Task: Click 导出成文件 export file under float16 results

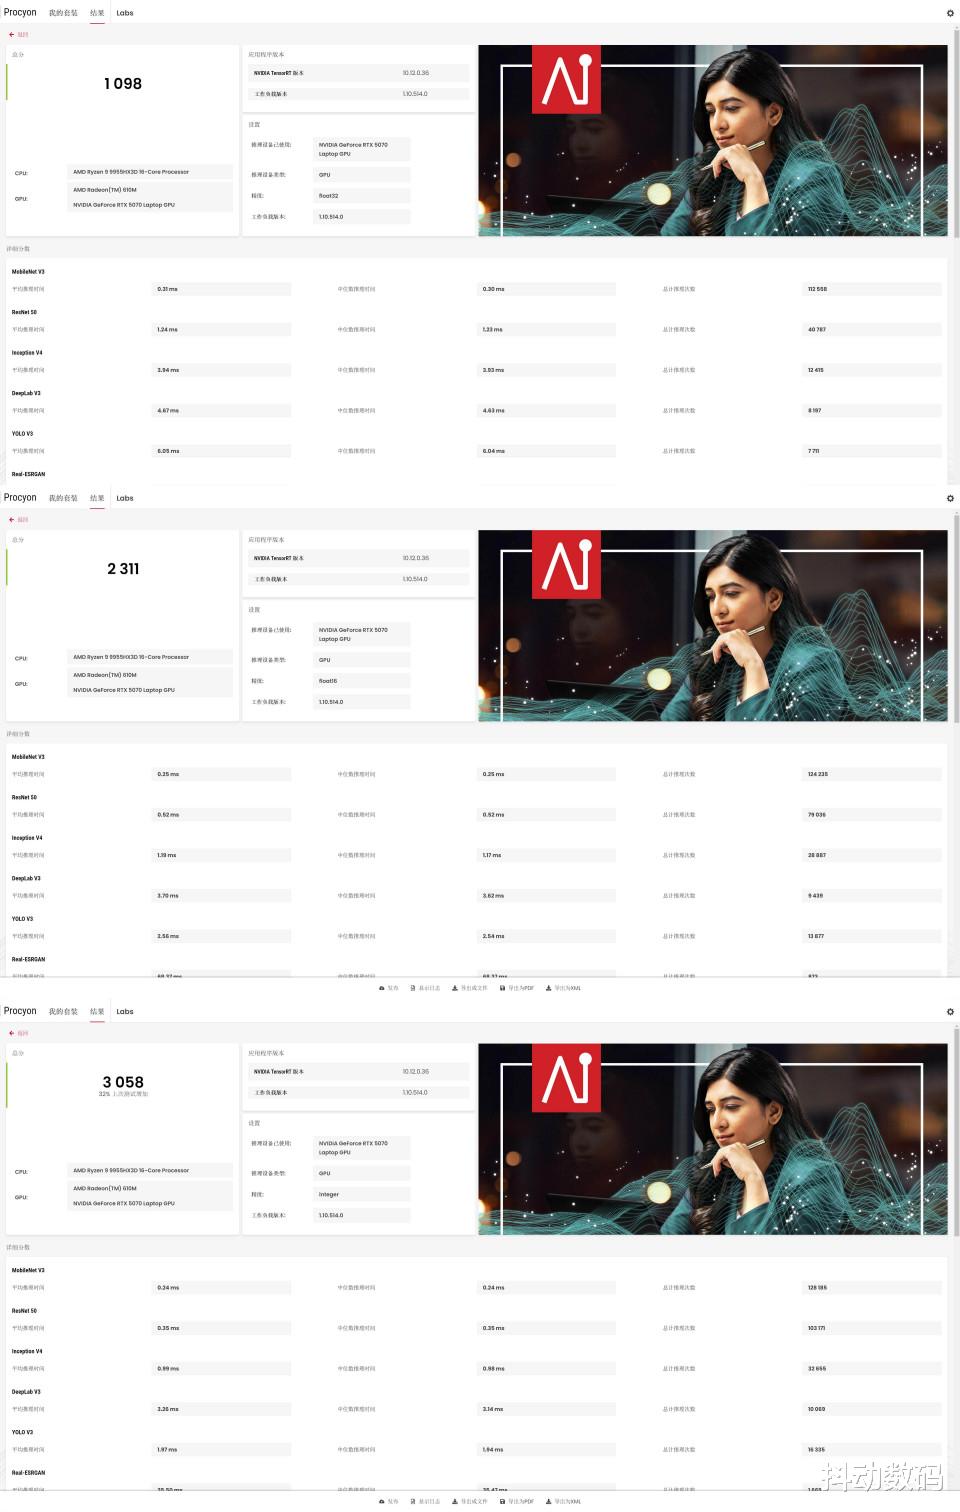Action: (x=470, y=988)
